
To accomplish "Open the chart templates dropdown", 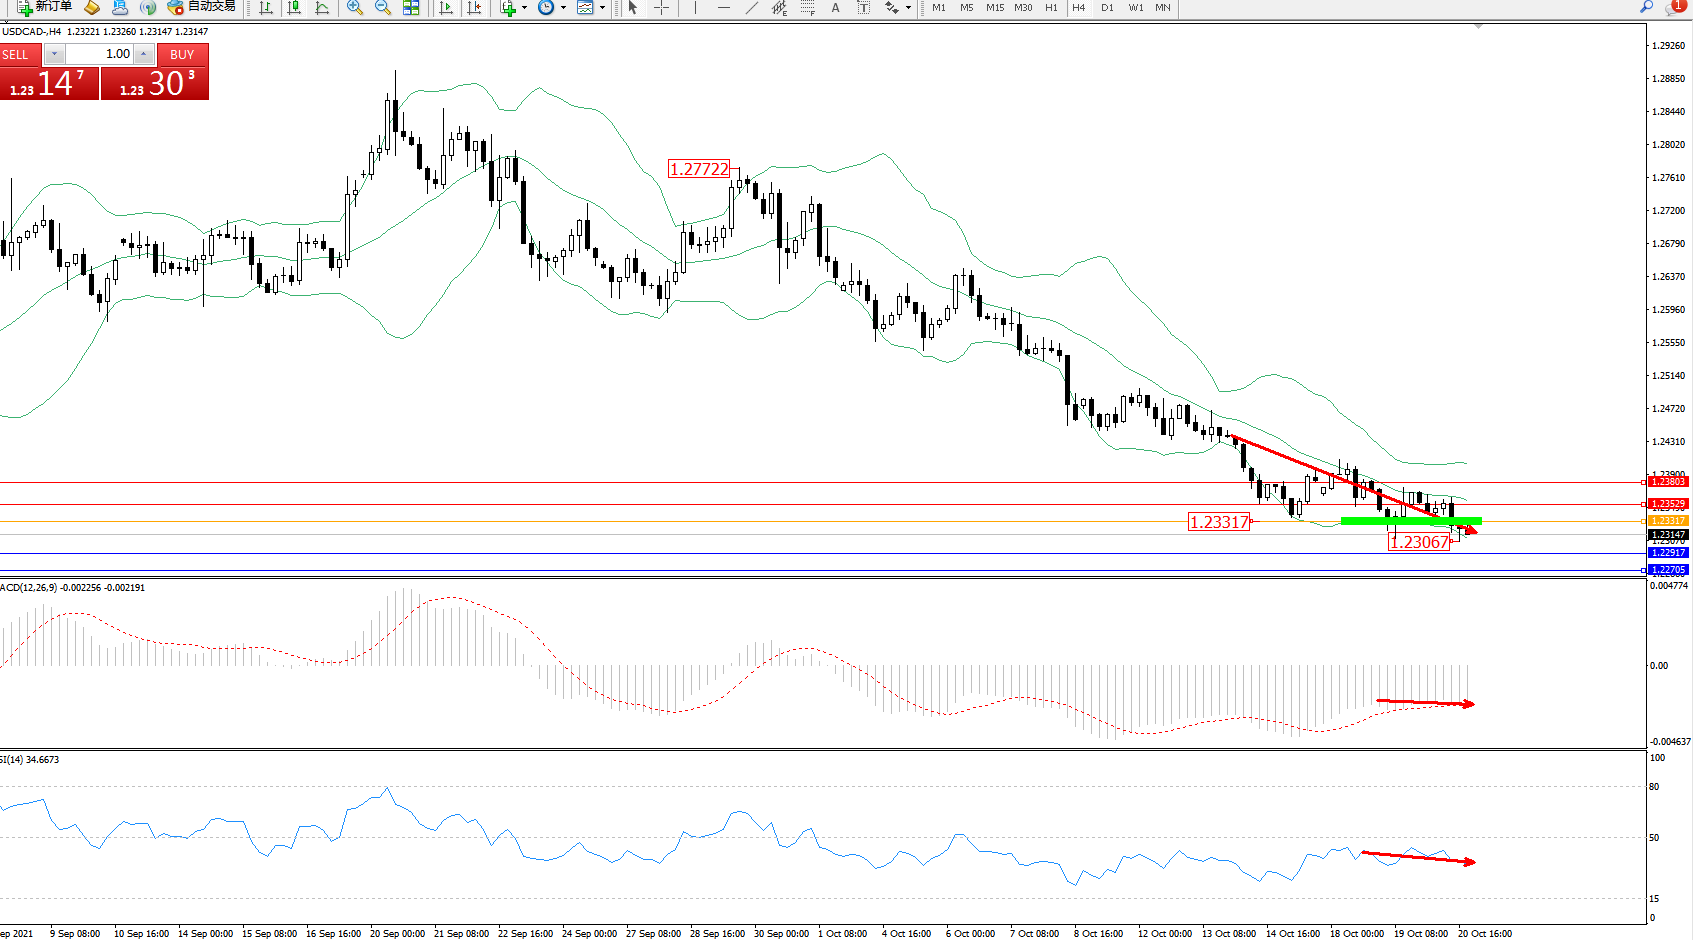I will tap(602, 7).
